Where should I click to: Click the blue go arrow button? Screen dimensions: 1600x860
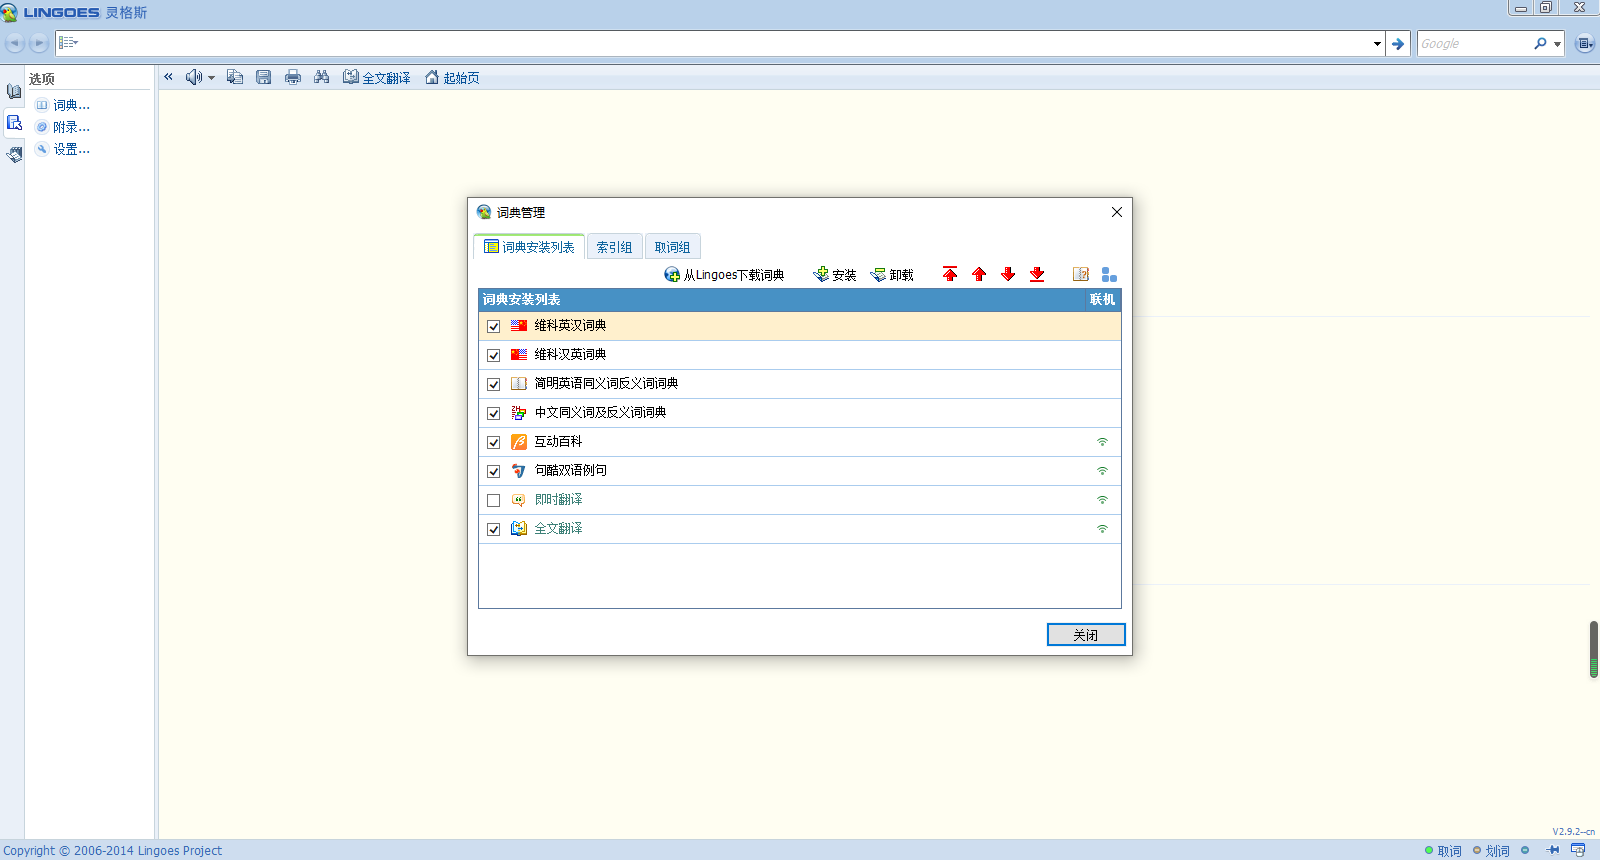coord(1398,44)
